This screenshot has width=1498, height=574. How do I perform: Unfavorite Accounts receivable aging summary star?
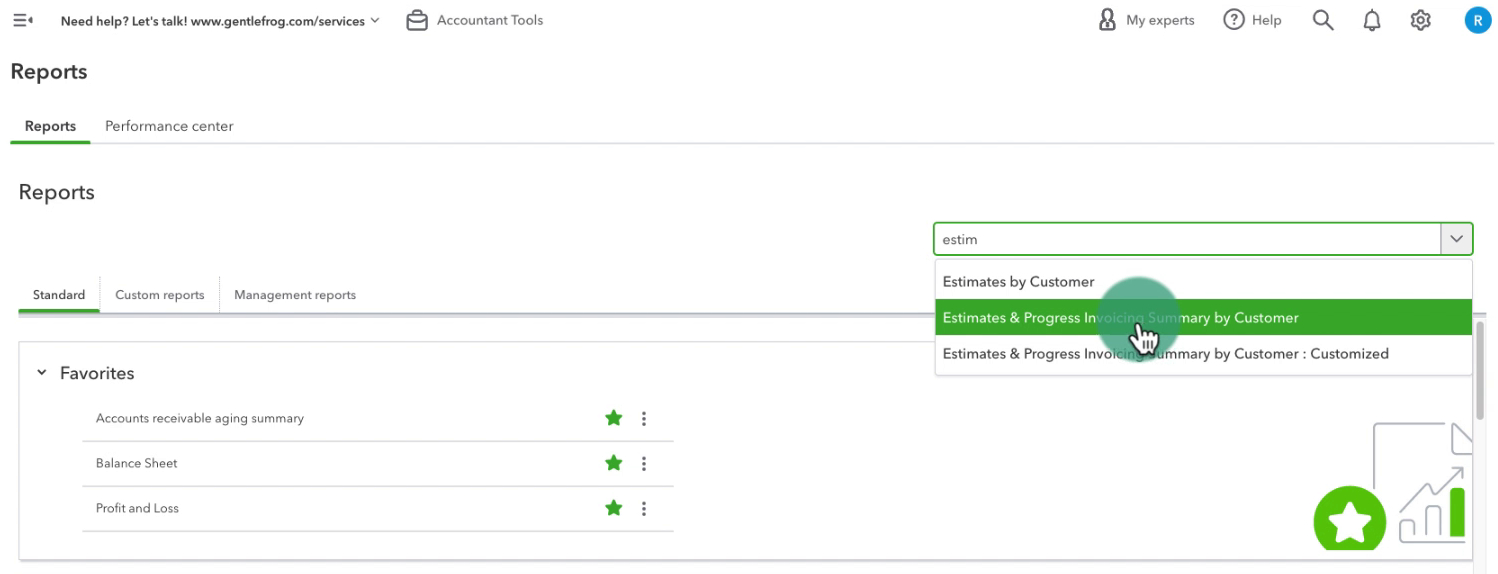[x=614, y=418]
